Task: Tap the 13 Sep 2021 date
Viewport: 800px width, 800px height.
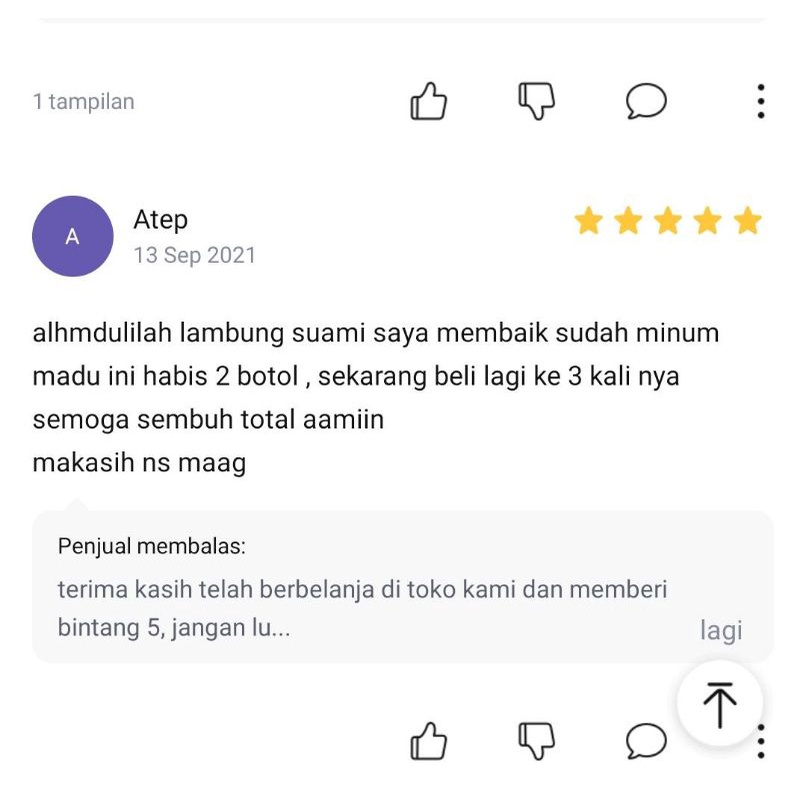Action: coord(194,255)
